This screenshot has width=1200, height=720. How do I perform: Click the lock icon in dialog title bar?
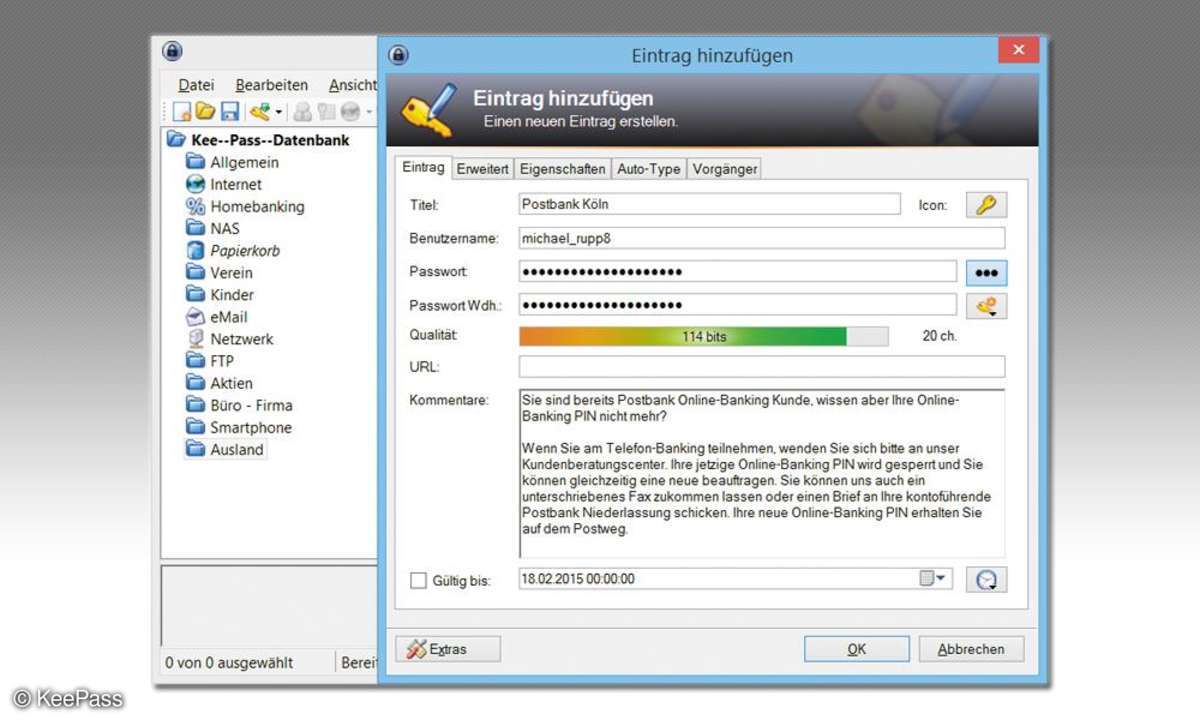(x=398, y=54)
